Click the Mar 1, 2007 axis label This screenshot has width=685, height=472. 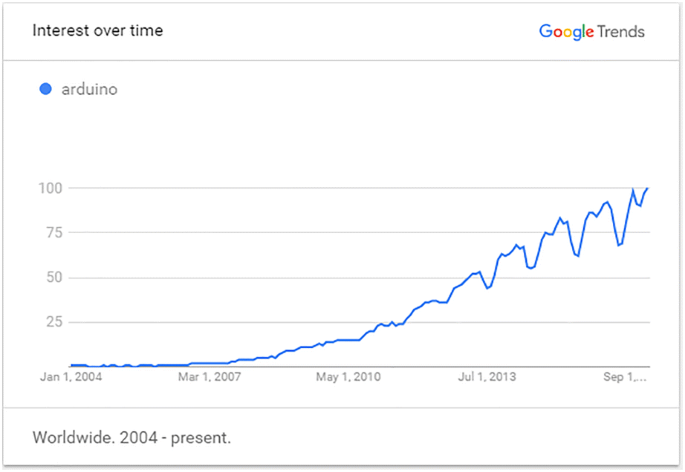click(x=210, y=377)
